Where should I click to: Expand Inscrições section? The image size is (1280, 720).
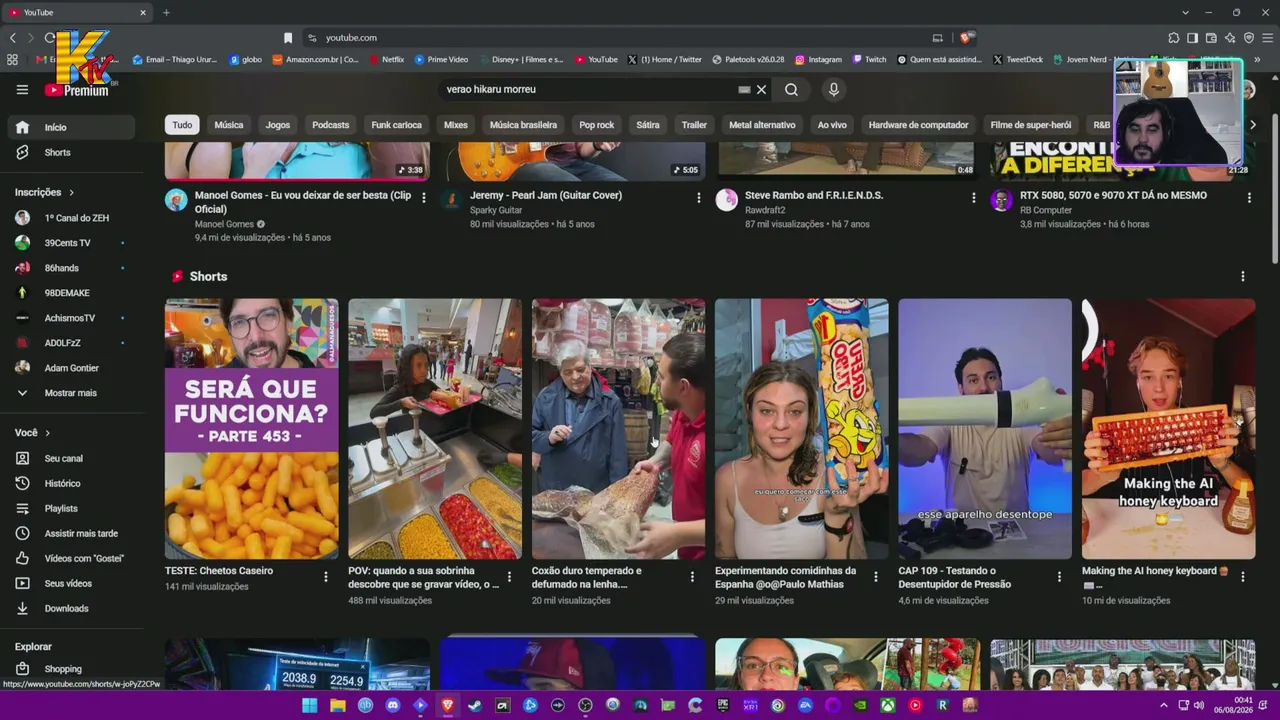44,192
